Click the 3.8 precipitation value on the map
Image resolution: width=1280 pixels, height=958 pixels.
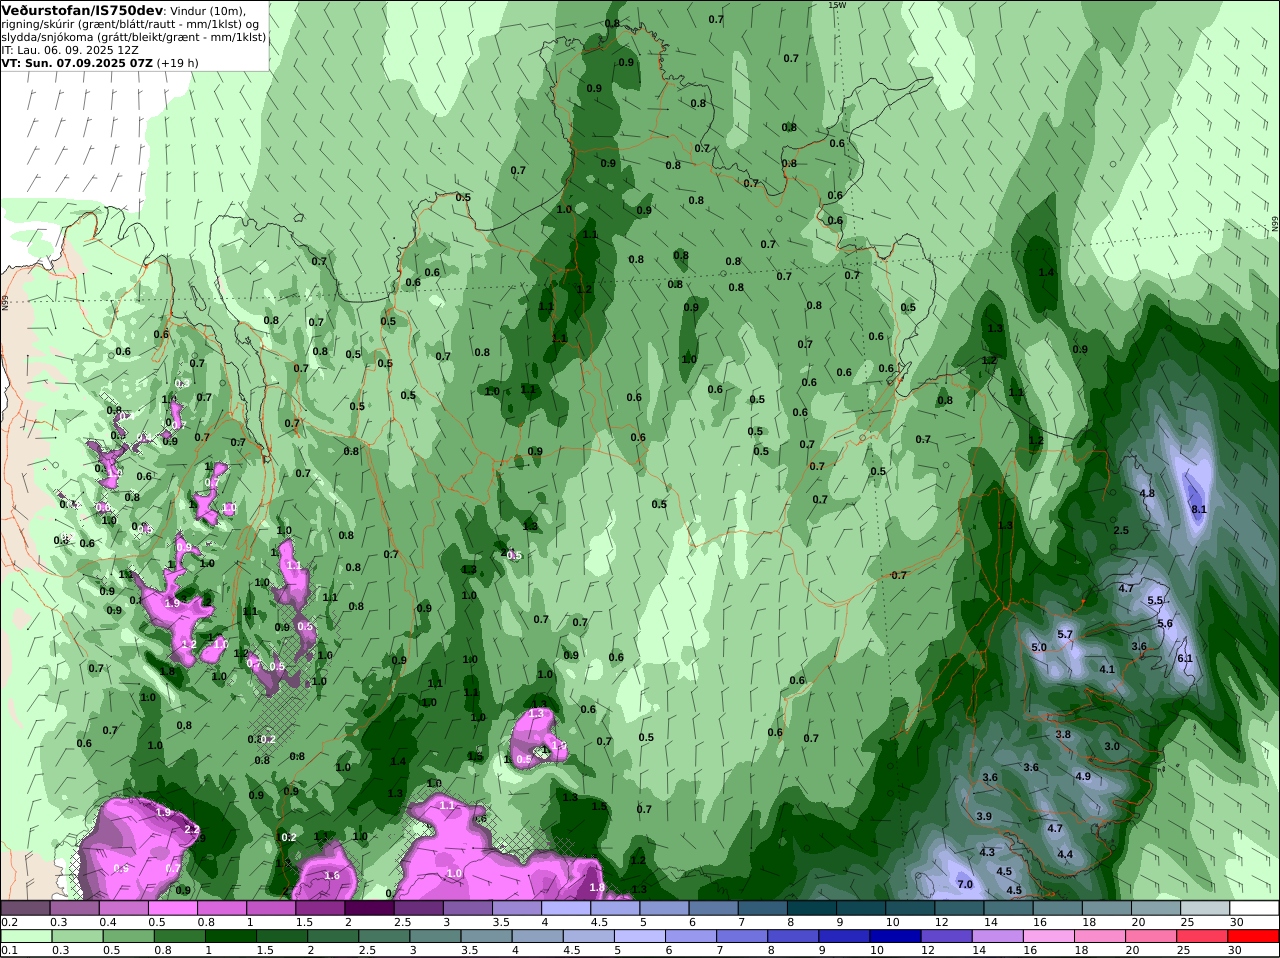[x=1063, y=734]
